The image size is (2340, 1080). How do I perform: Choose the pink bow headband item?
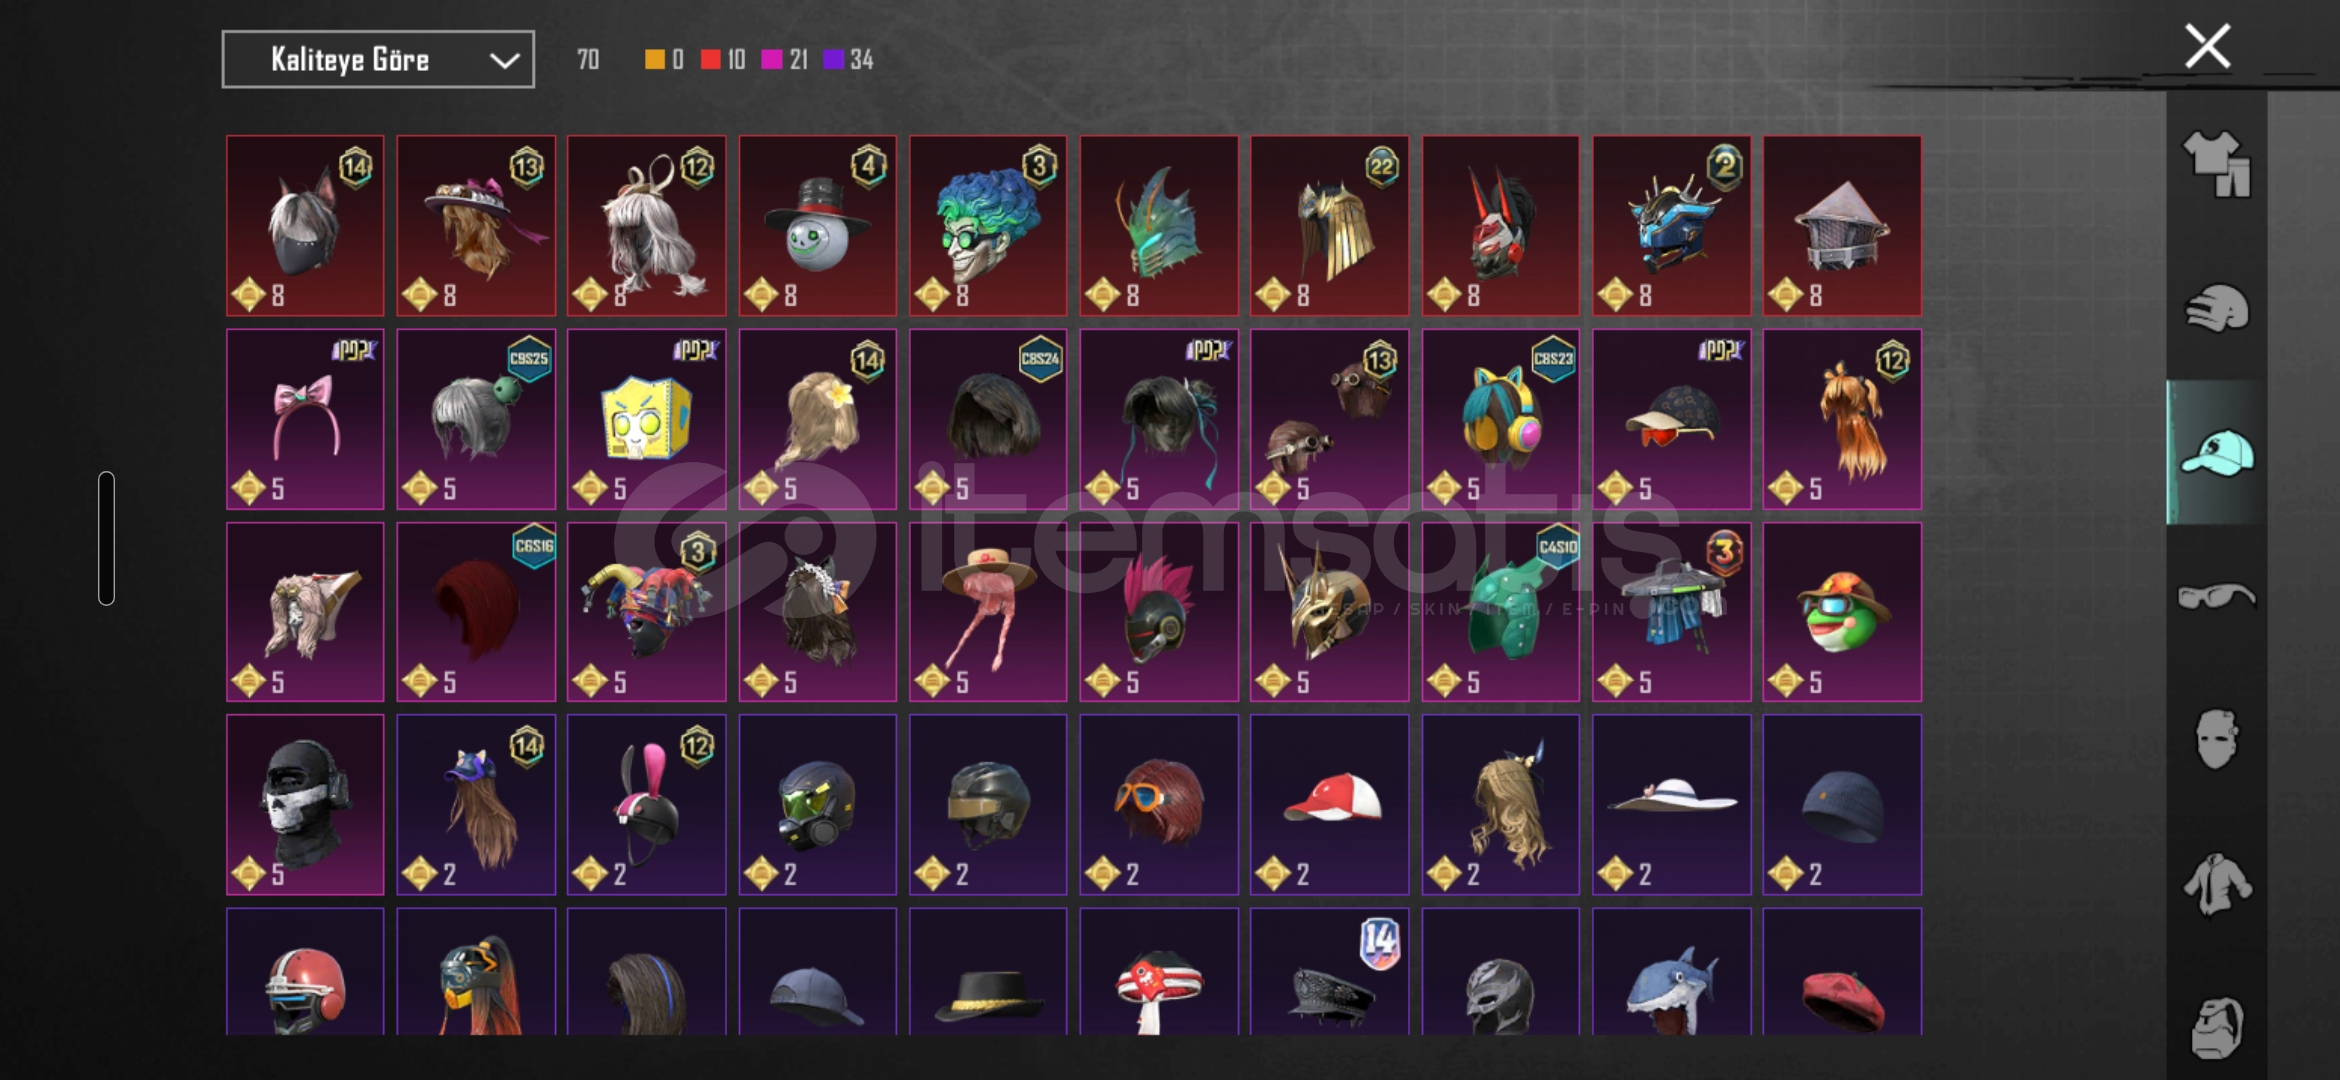tap(305, 419)
